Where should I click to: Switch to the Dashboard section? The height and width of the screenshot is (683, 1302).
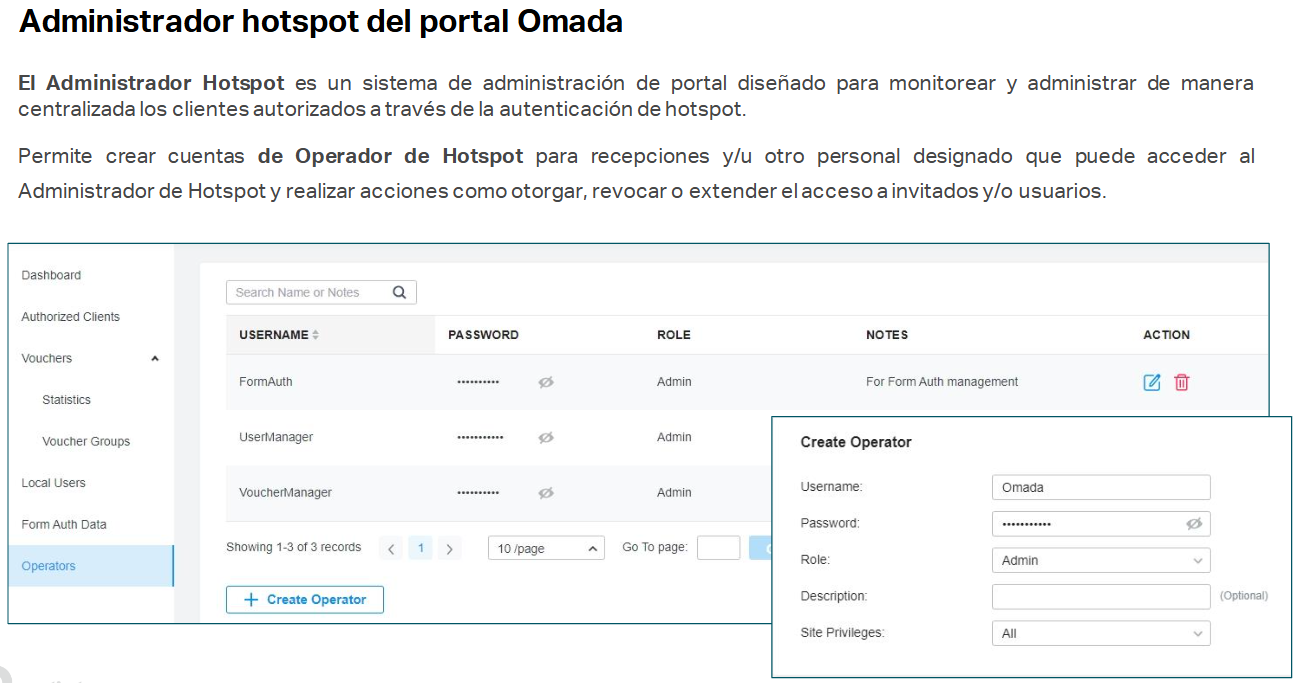click(51, 274)
